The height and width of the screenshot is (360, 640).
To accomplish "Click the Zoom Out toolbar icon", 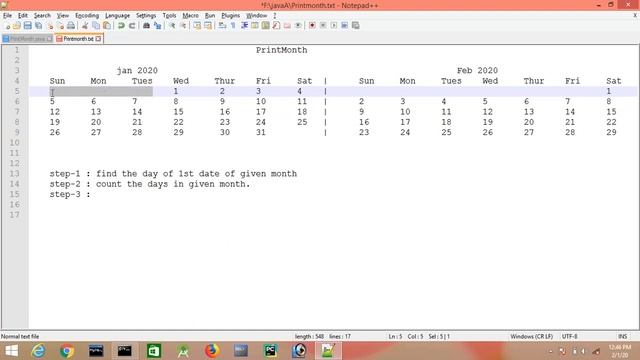I will tap(183, 26).
